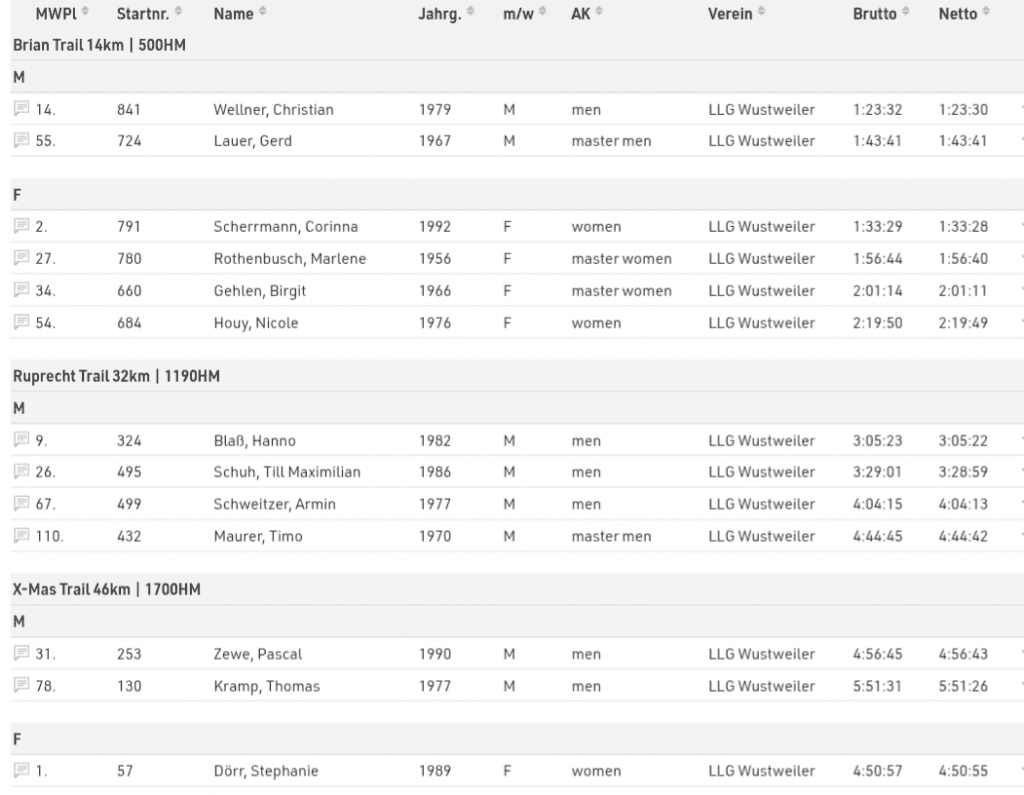Screen dimensions: 1024x795
Task: Sort results by Name column
Action: pyautogui.click(x=262, y=12)
